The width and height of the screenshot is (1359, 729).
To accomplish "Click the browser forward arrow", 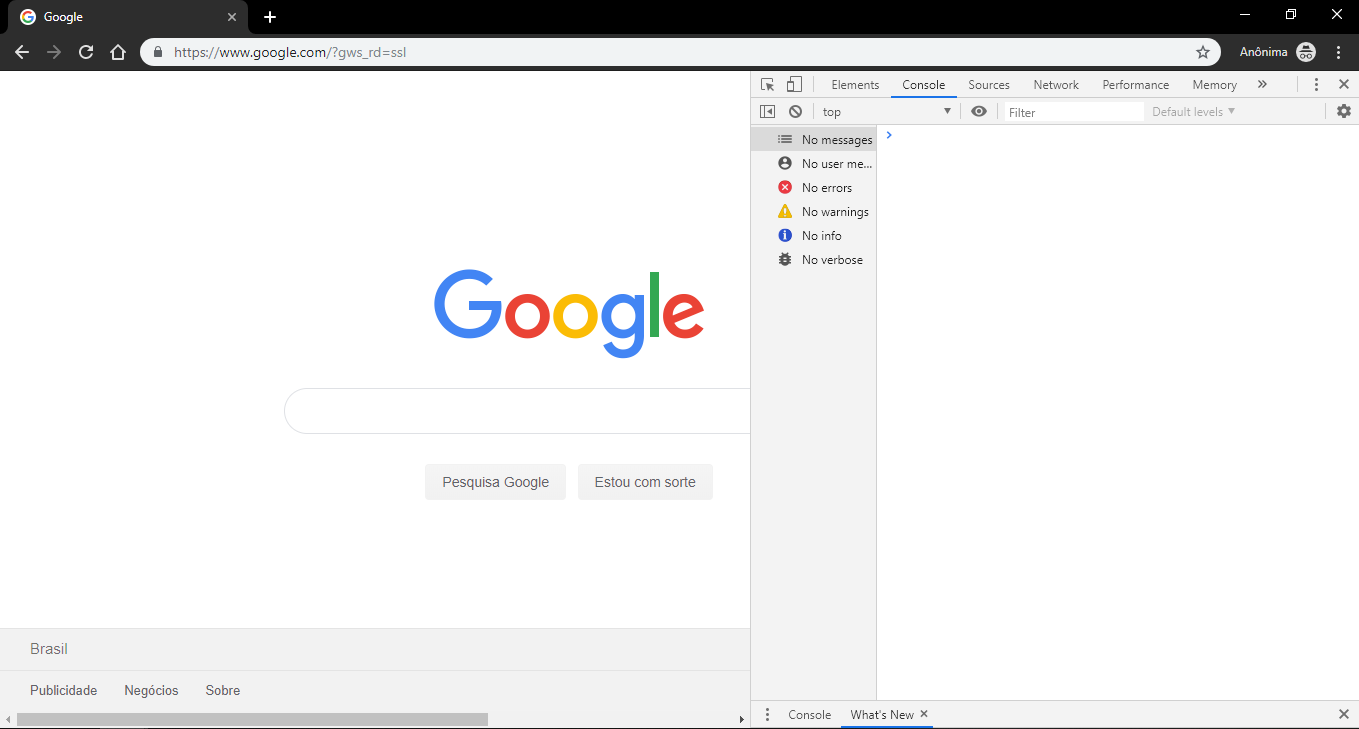I will tap(54, 52).
